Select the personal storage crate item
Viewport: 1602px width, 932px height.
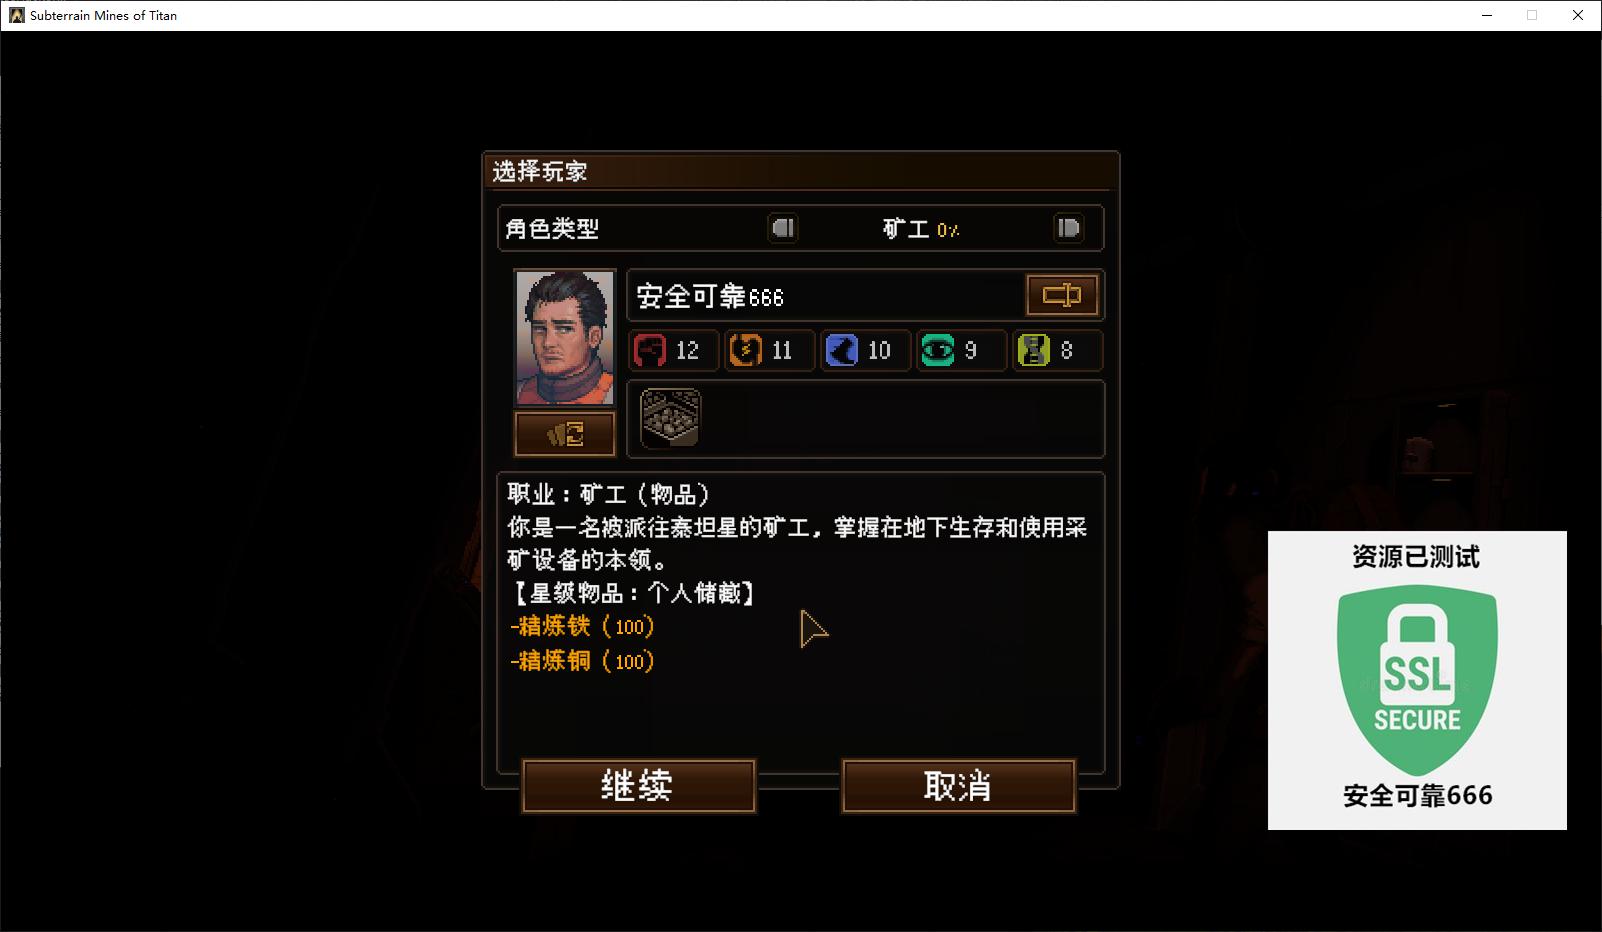click(x=670, y=418)
